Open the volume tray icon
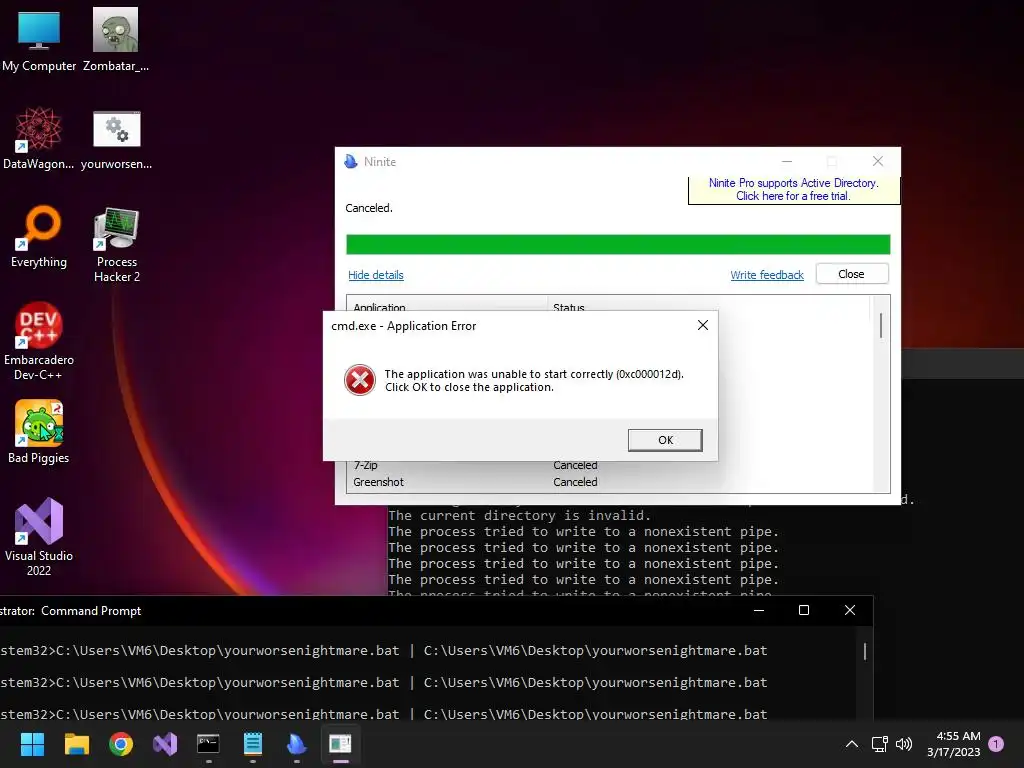 click(x=904, y=744)
